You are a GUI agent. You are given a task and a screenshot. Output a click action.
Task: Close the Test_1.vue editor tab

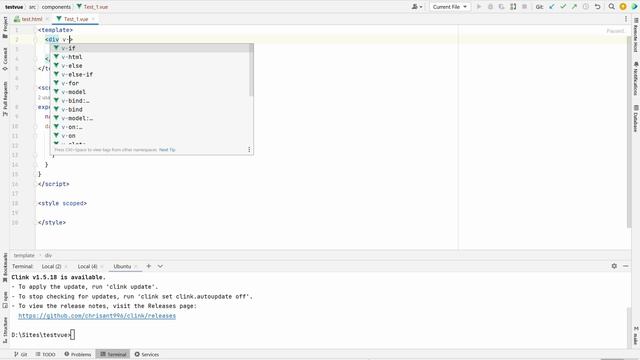[x=93, y=19]
